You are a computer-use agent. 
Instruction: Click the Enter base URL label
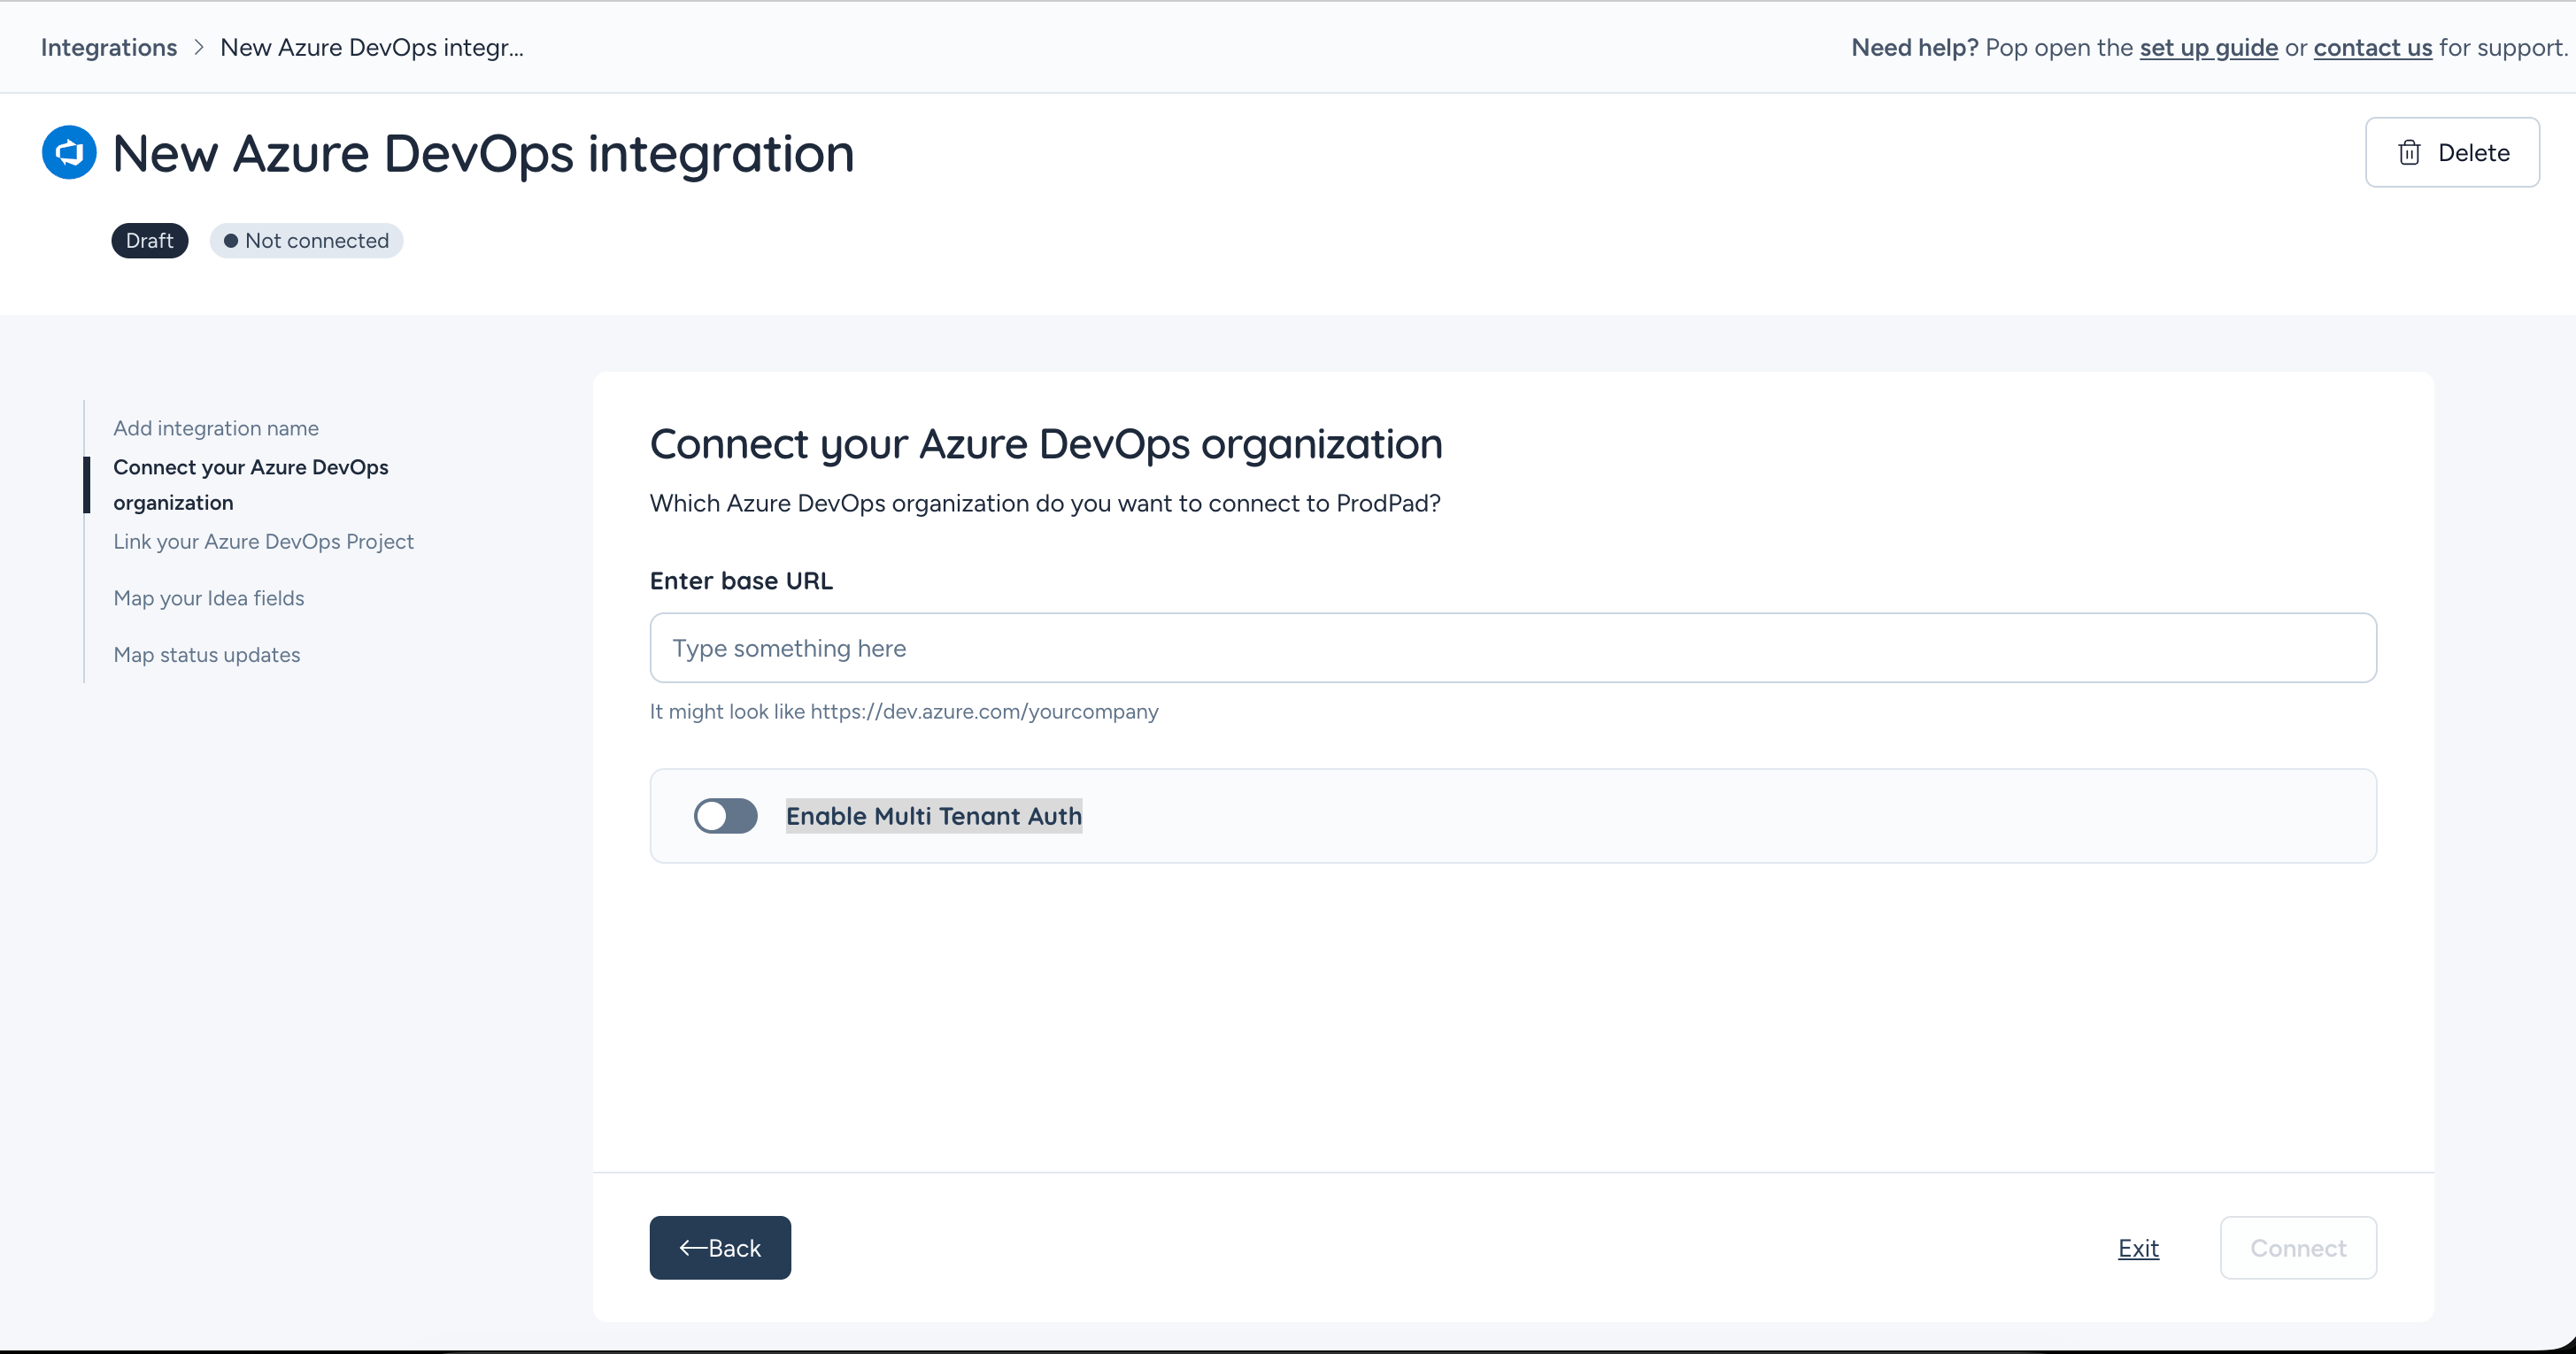(741, 581)
